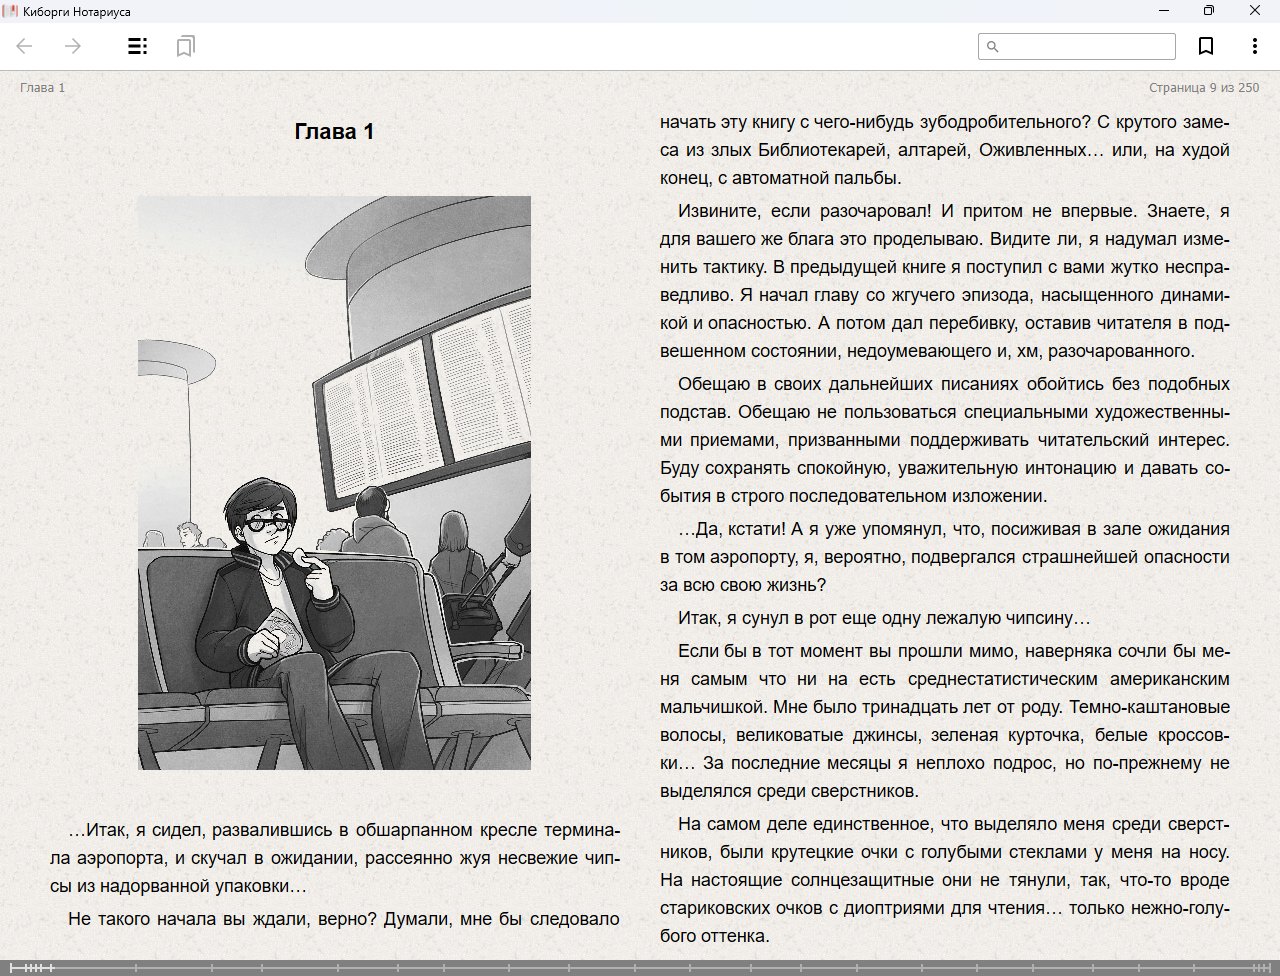Click the airport illustration of the boy
Screen dimensions: 1280x976
pos(334,482)
